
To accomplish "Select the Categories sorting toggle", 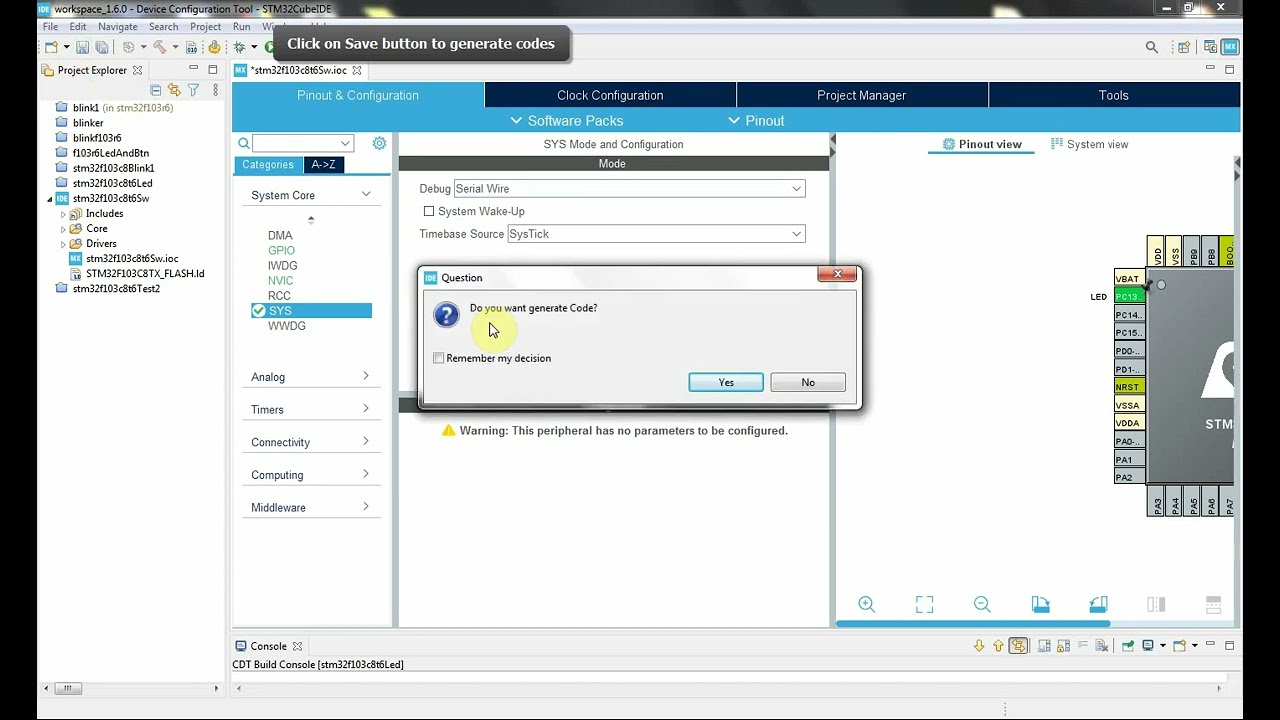I will pyautogui.click(x=268, y=165).
